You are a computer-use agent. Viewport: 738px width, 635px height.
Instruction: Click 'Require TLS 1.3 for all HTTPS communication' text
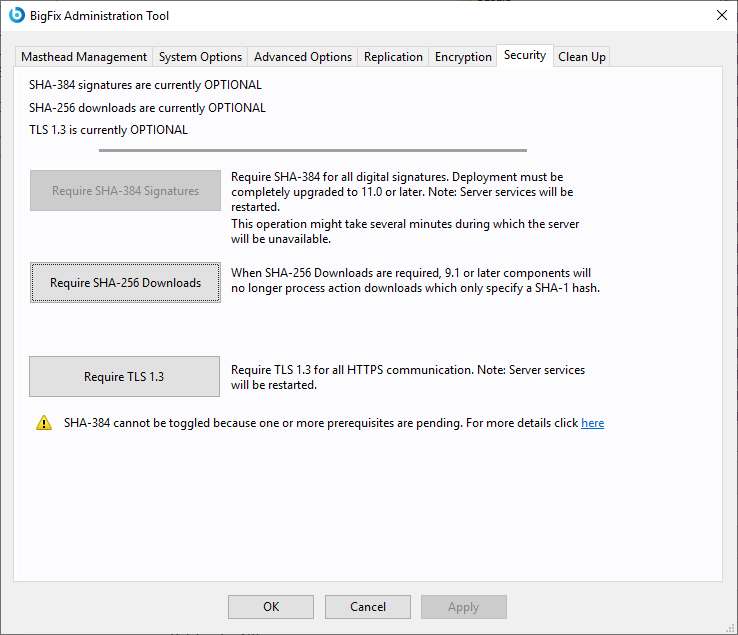pyautogui.click(x=408, y=377)
